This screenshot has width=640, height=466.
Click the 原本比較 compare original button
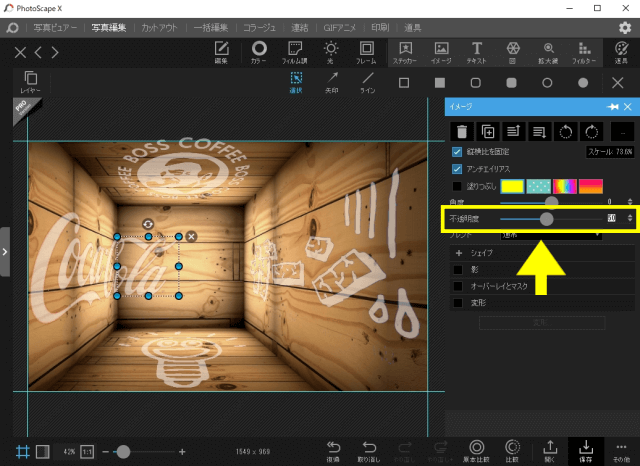(476, 451)
